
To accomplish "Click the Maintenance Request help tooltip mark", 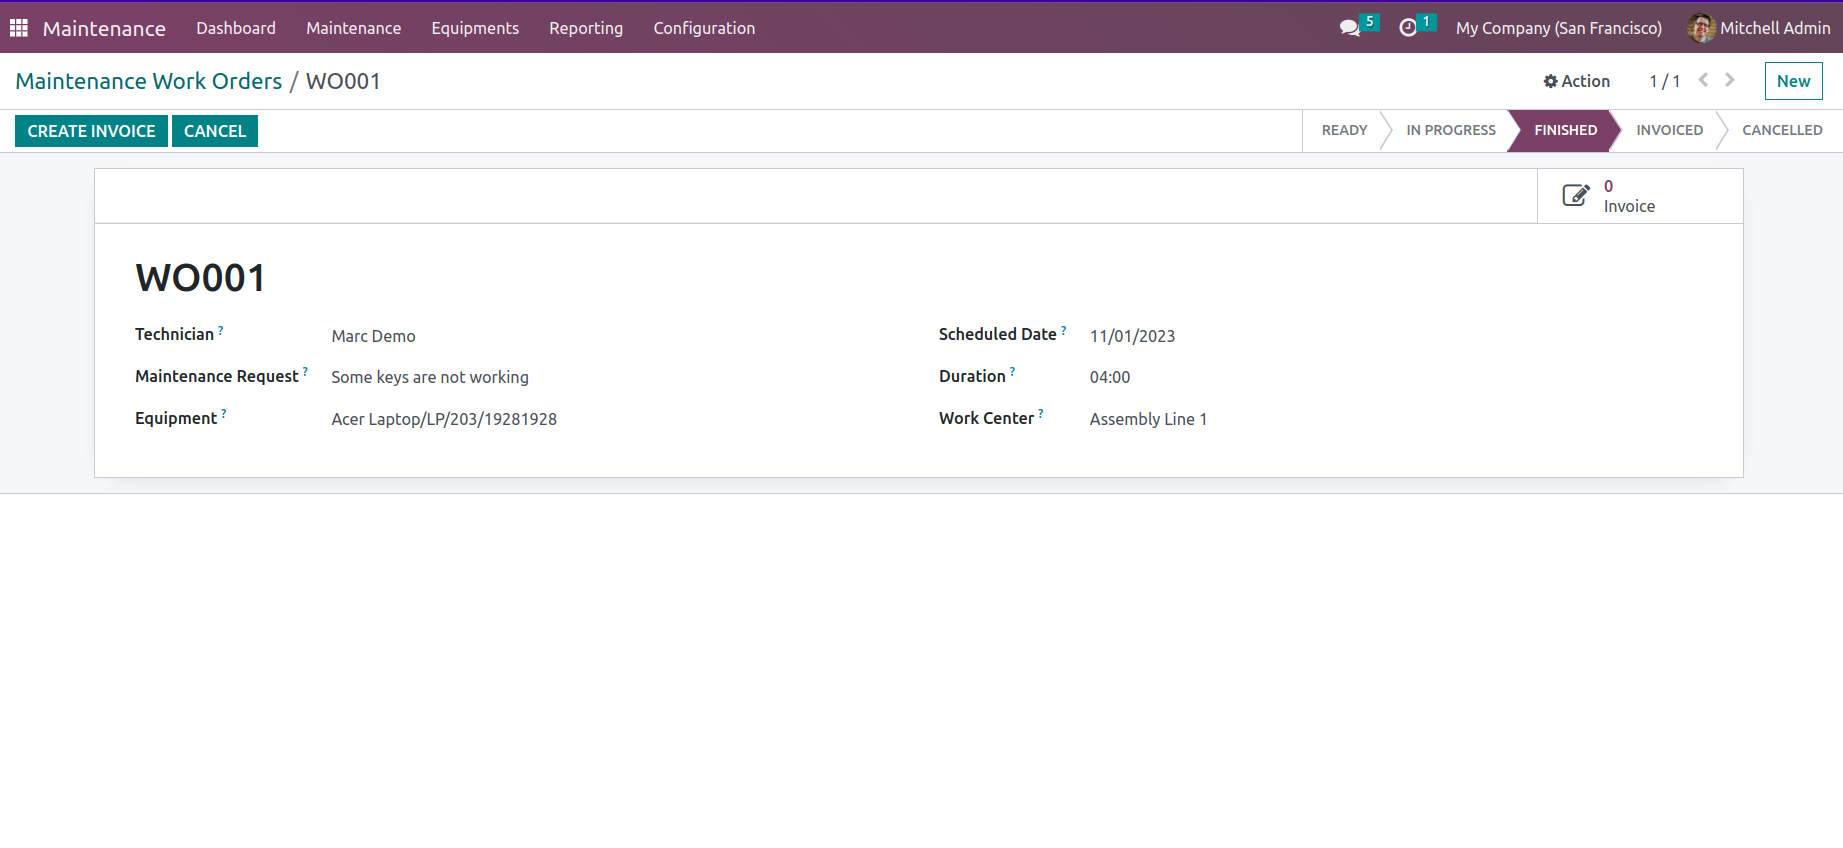I will coord(305,372).
